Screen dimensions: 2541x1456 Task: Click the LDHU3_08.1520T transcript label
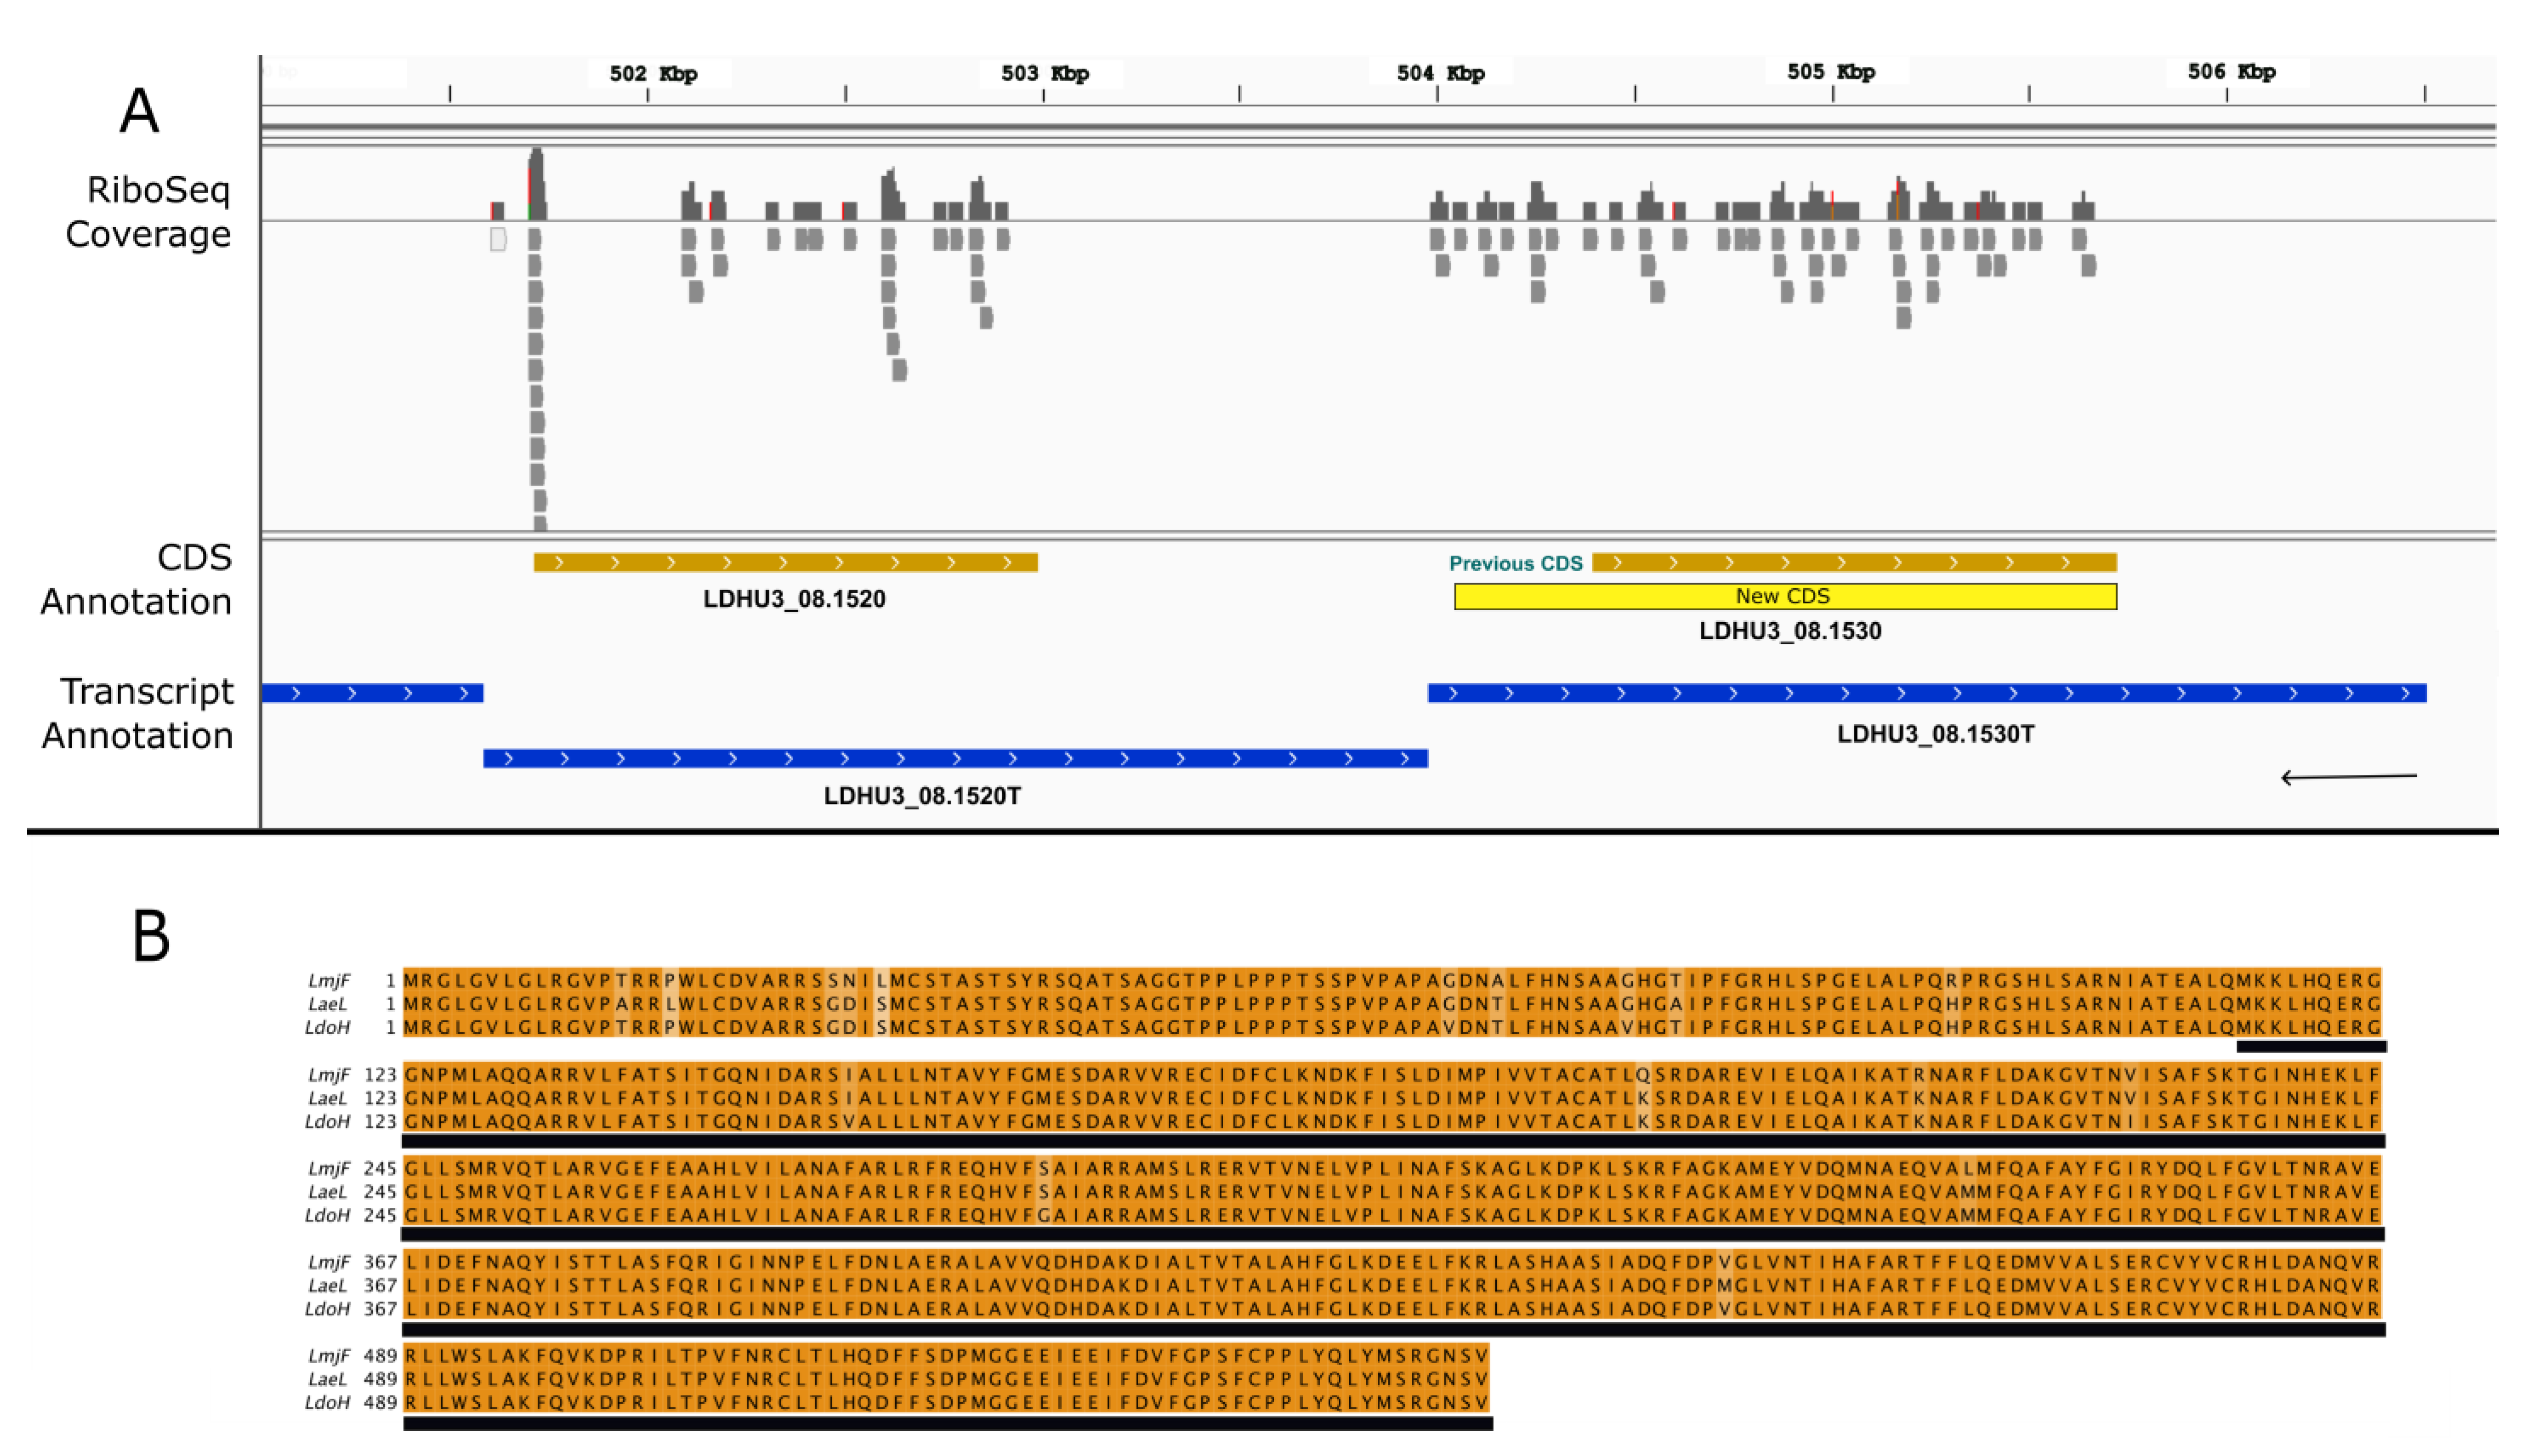(922, 796)
